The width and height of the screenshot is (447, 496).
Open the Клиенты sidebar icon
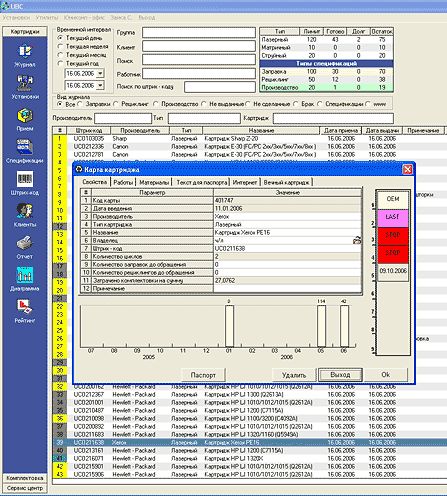tap(25, 211)
